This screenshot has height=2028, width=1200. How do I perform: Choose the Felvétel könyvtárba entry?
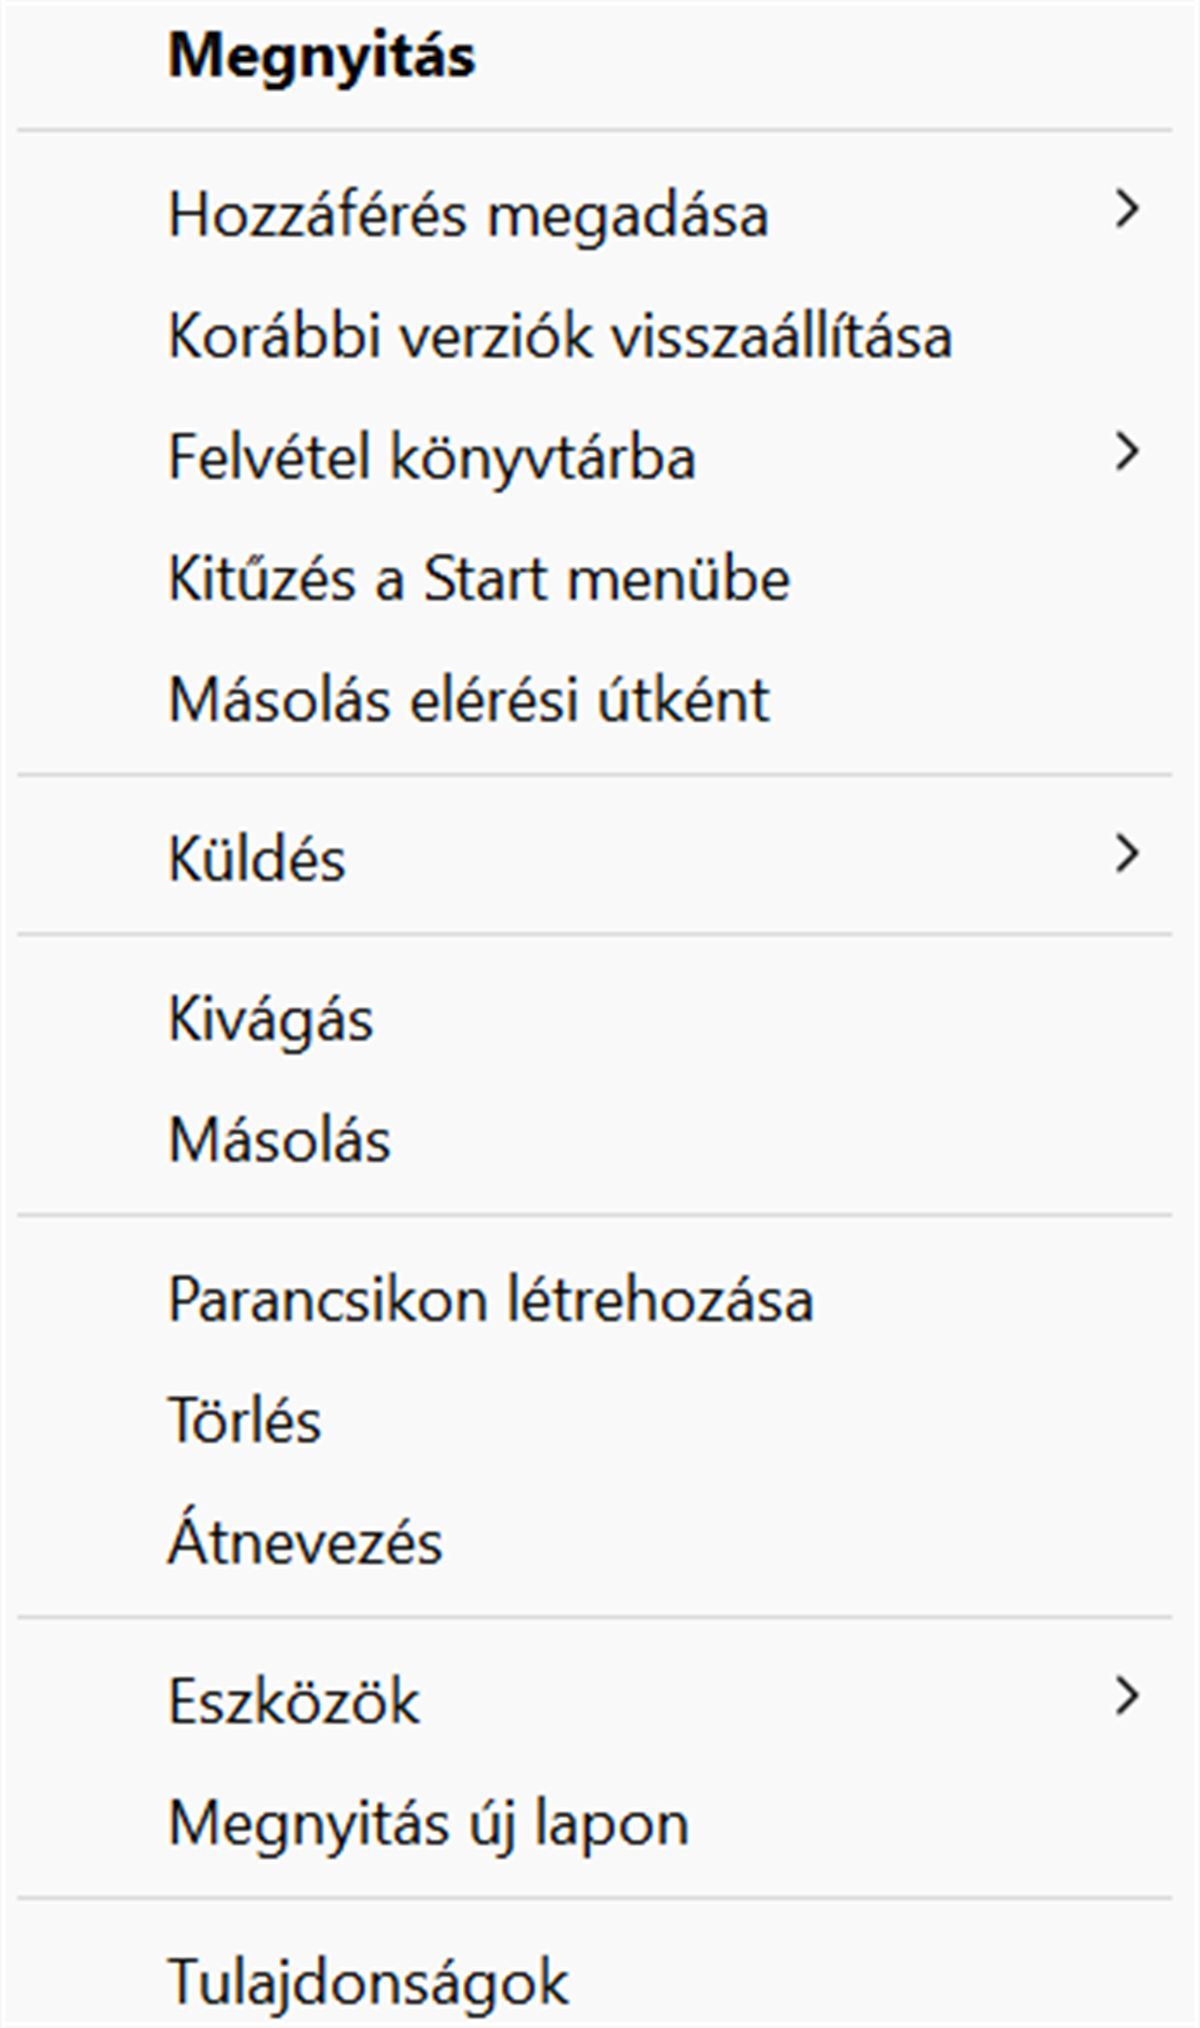click(x=432, y=457)
